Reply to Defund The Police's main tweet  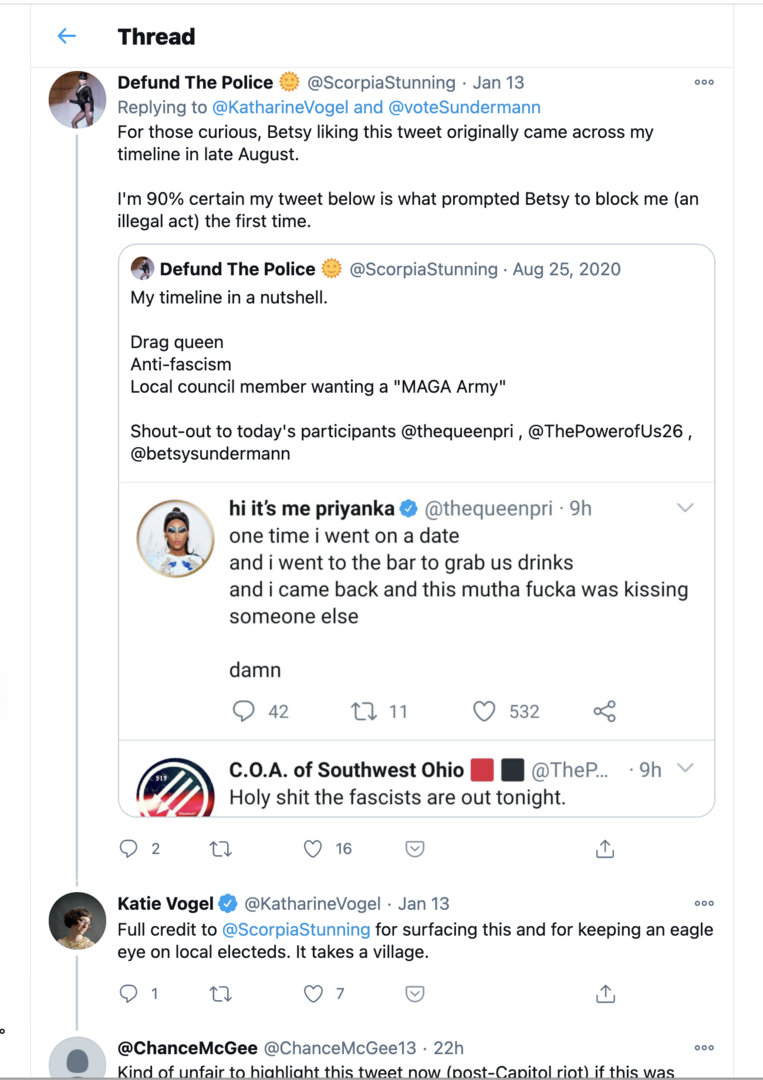pos(129,849)
